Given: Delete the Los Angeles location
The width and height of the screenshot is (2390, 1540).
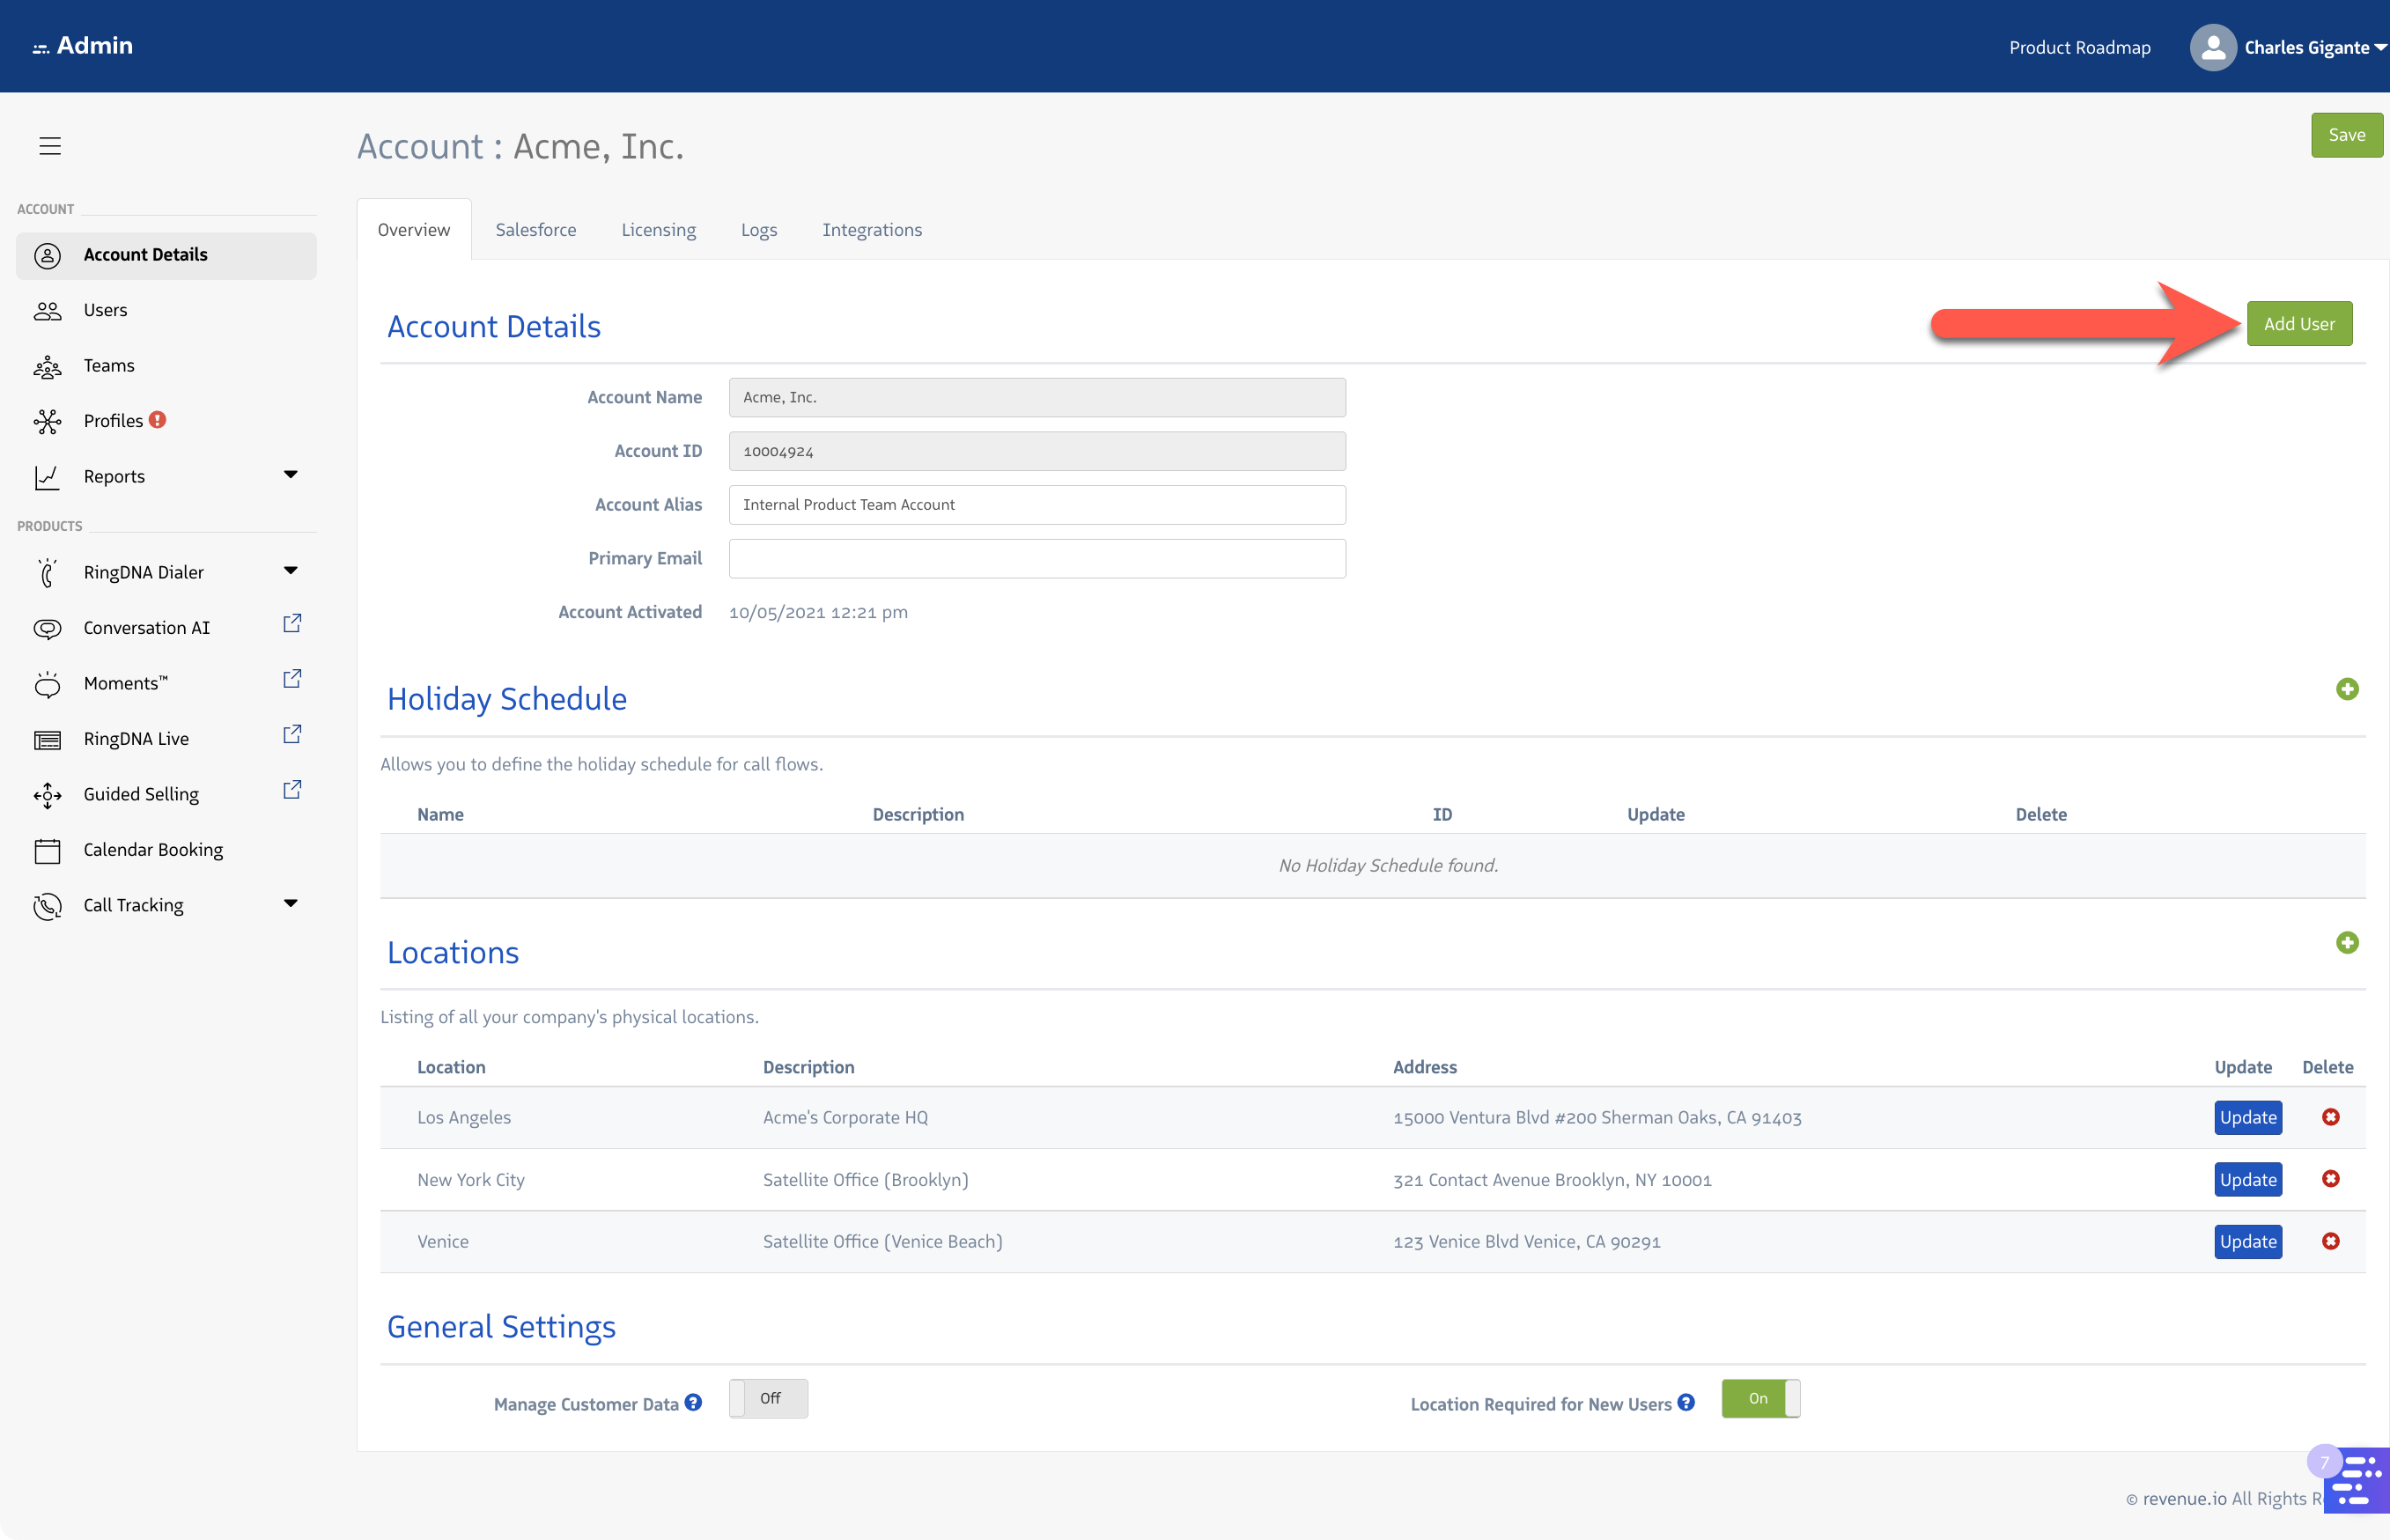Looking at the screenshot, I should (2330, 1117).
